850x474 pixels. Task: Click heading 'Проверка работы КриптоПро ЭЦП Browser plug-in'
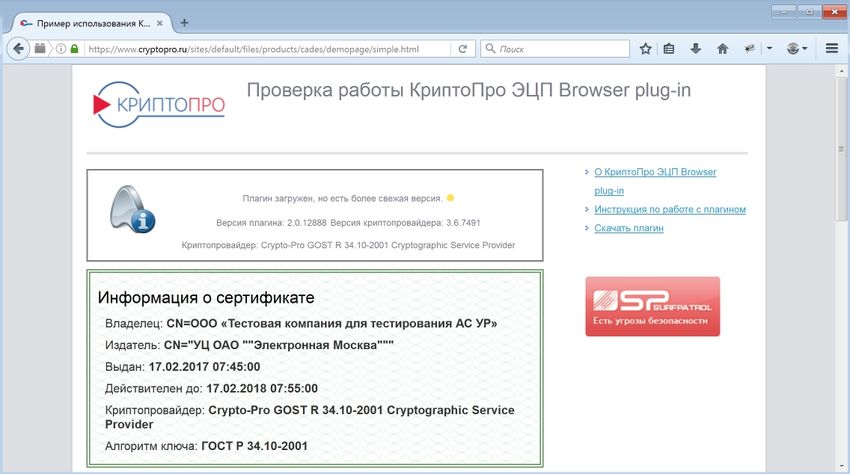[469, 90]
